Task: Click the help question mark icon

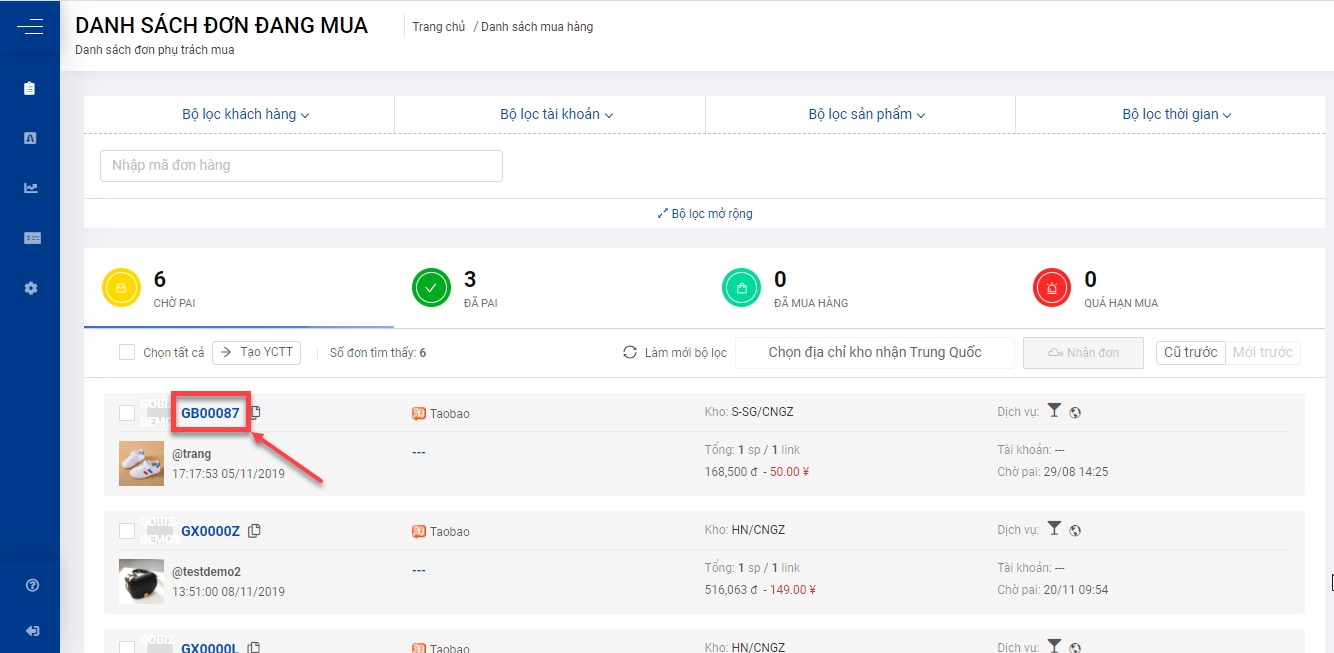Action: 32,585
